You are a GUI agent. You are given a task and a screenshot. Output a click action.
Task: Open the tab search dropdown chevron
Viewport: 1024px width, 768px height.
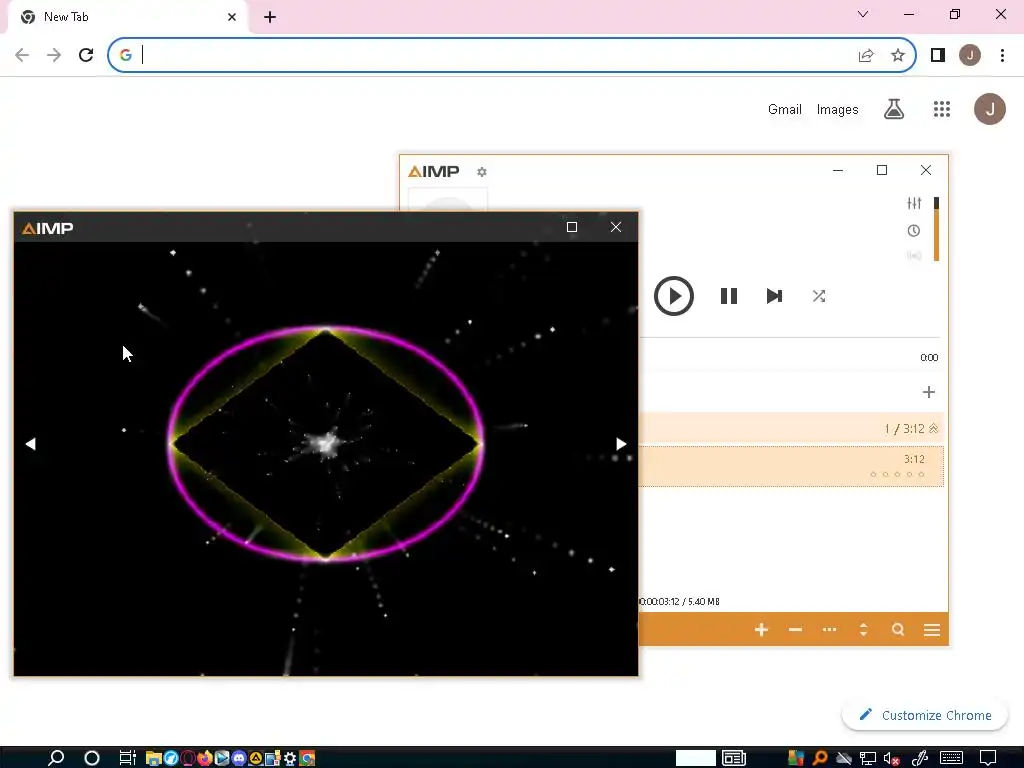[x=863, y=14]
